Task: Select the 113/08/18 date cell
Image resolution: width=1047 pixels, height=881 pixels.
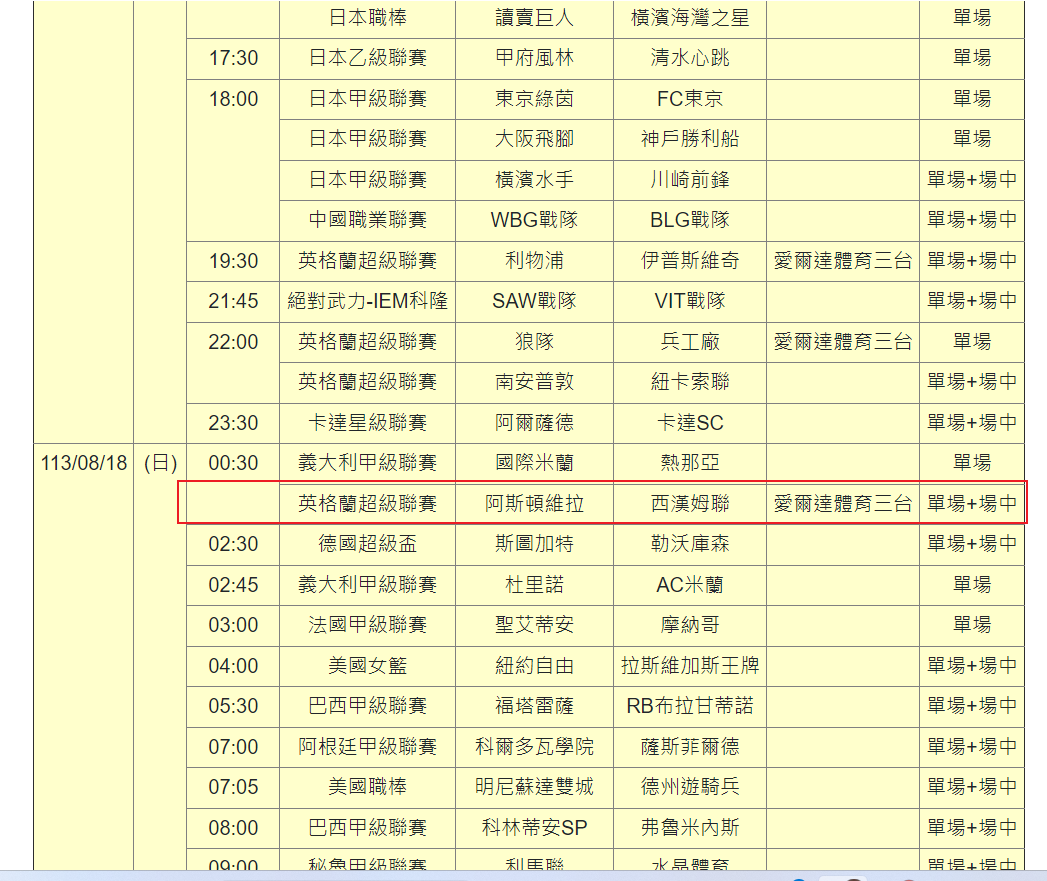Action: [84, 463]
